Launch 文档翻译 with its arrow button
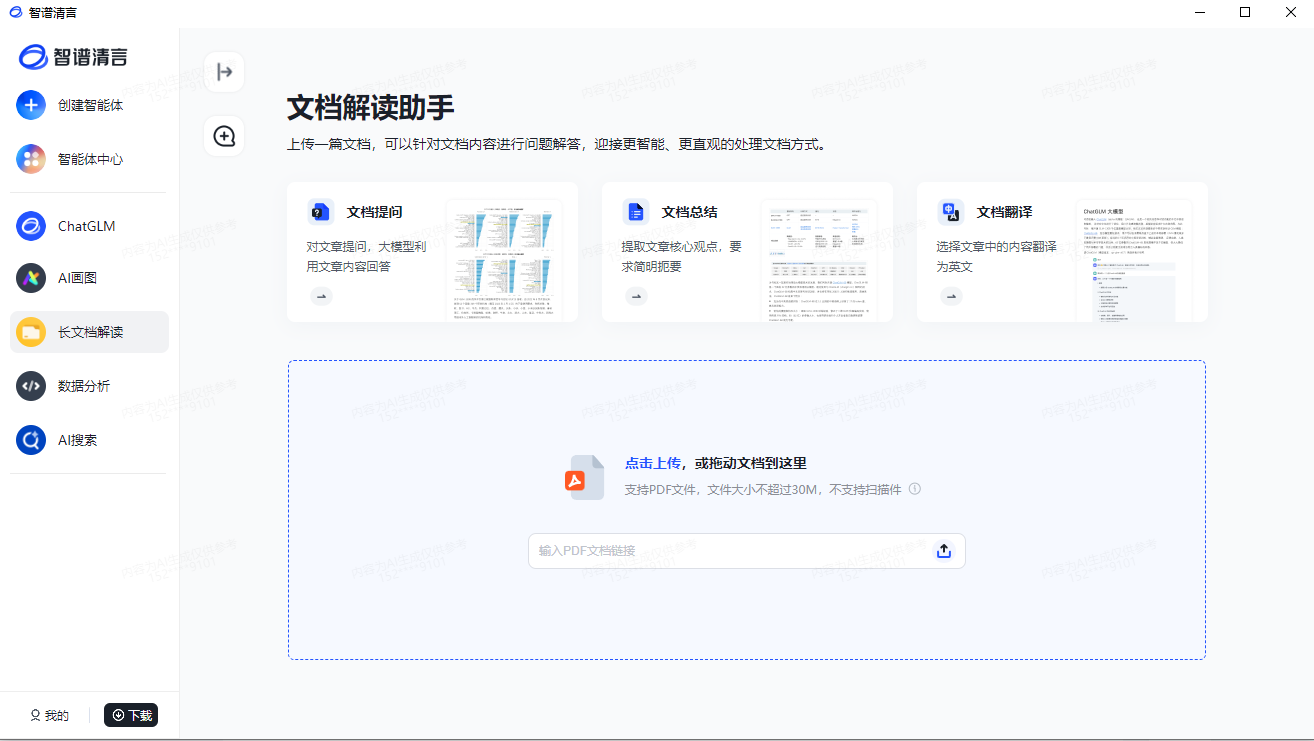 [x=951, y=296]
